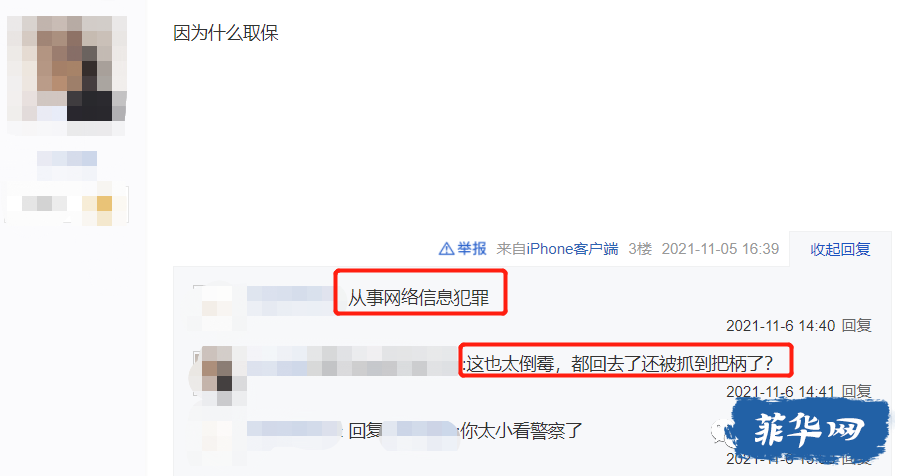
Task: Report this post via the 举报 link
Action: (471, 249)
